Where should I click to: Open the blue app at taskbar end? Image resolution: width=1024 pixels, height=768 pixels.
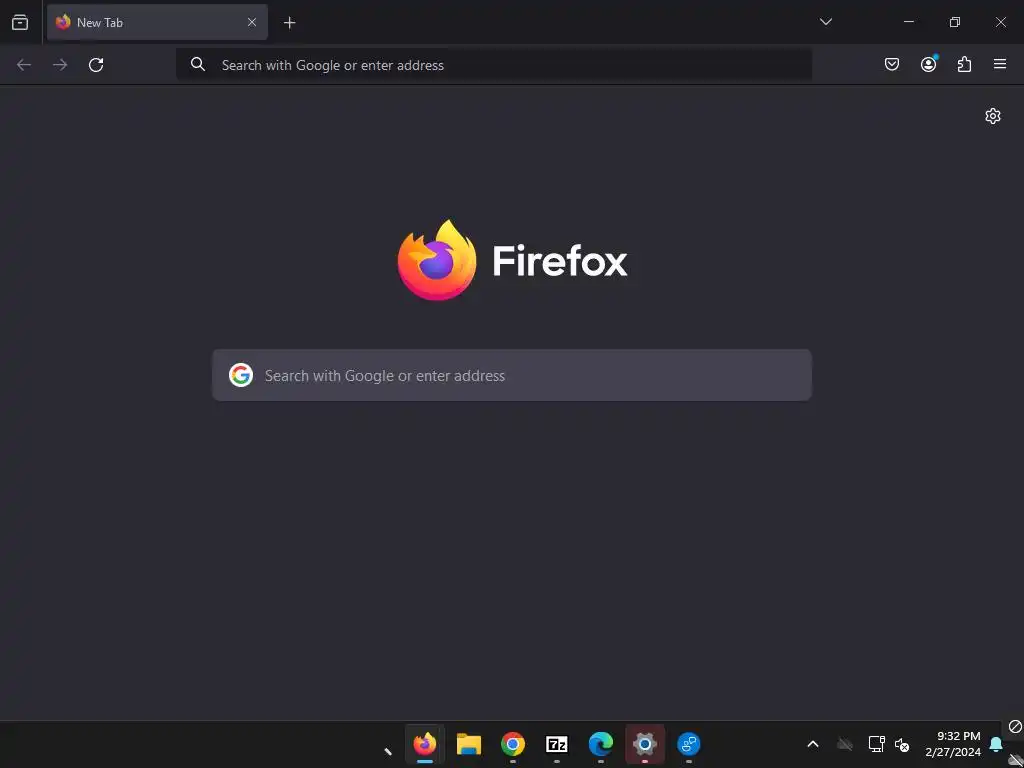point(689,744)
